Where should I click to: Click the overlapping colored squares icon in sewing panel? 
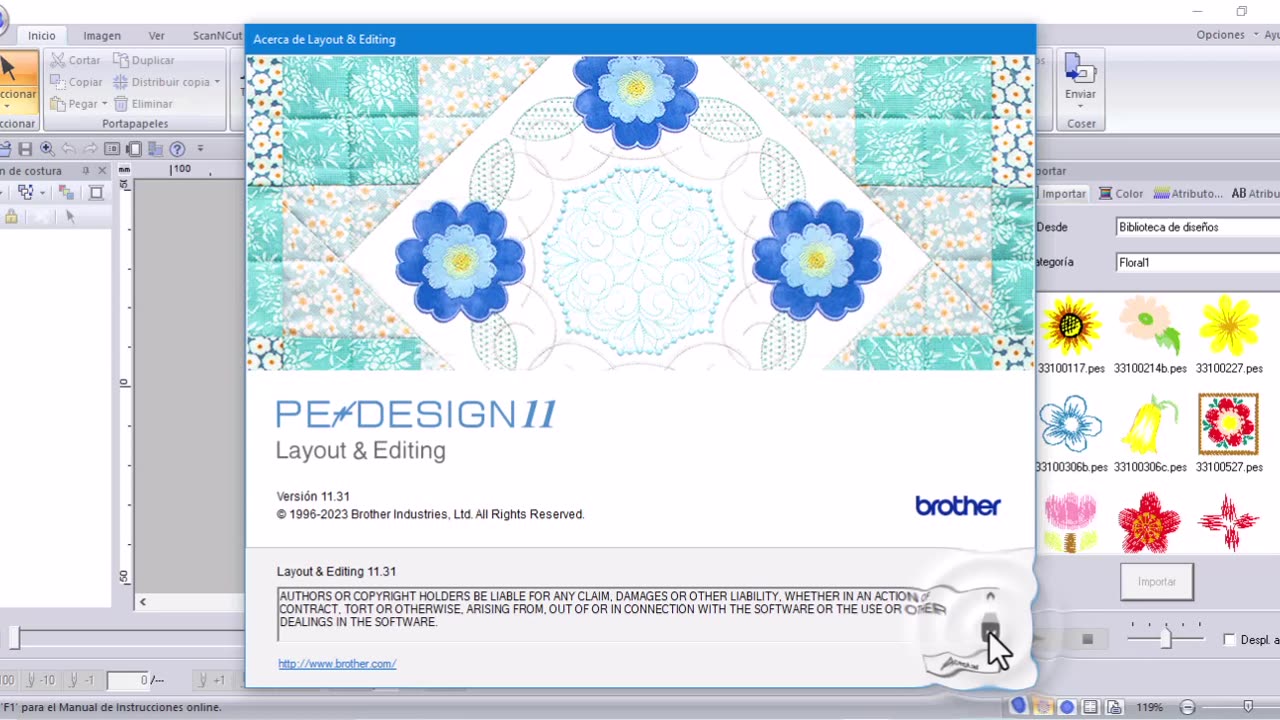(66, 192)
